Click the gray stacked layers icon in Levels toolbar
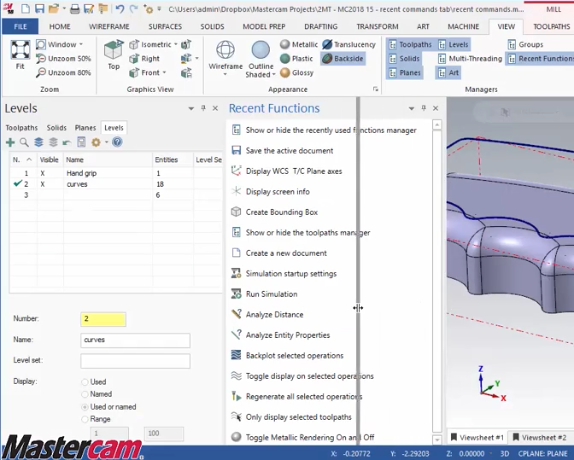Viewport: 574px width, 460px height. pyautogui.click(x=53, y=142)
